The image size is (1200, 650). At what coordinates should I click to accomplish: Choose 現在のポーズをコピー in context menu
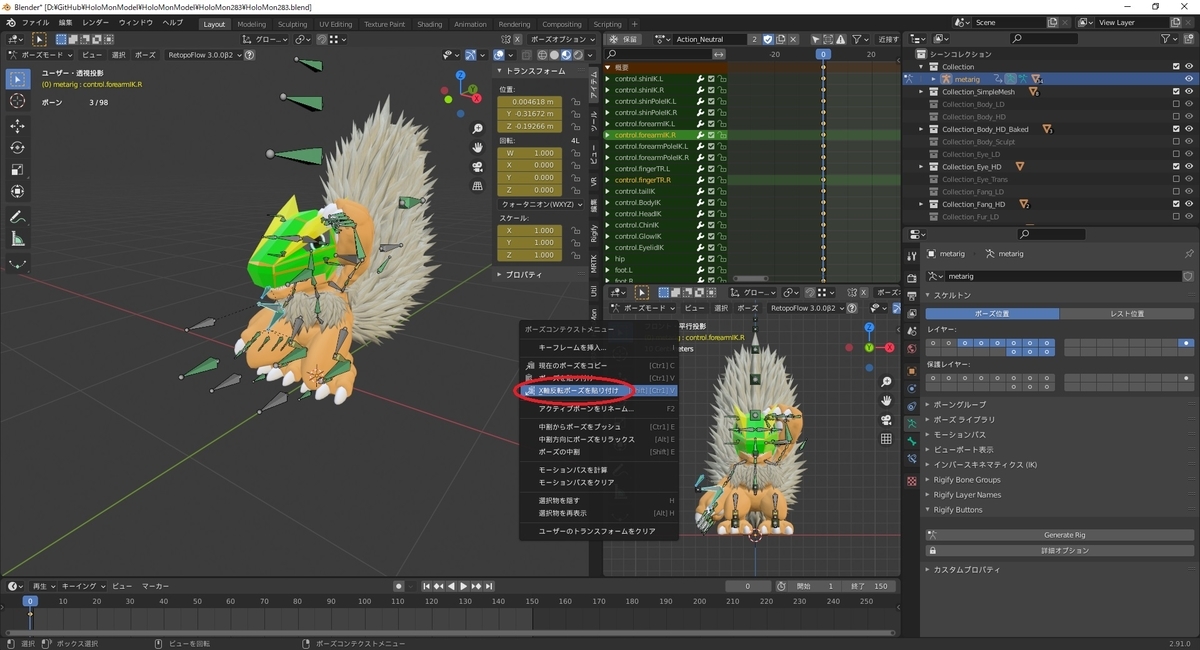coord(598,365)
